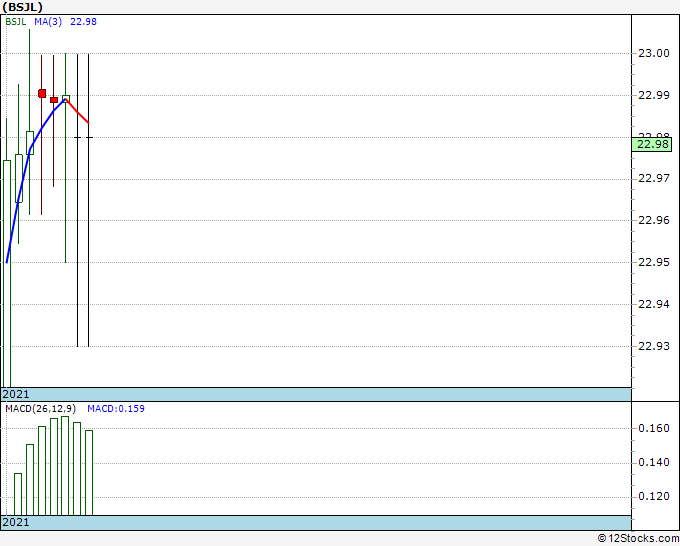Image resolution: width=680 pixels, height=546 pixels.
Task: Click the 0.160 MACD axis label
Action: tap(654, 428)
